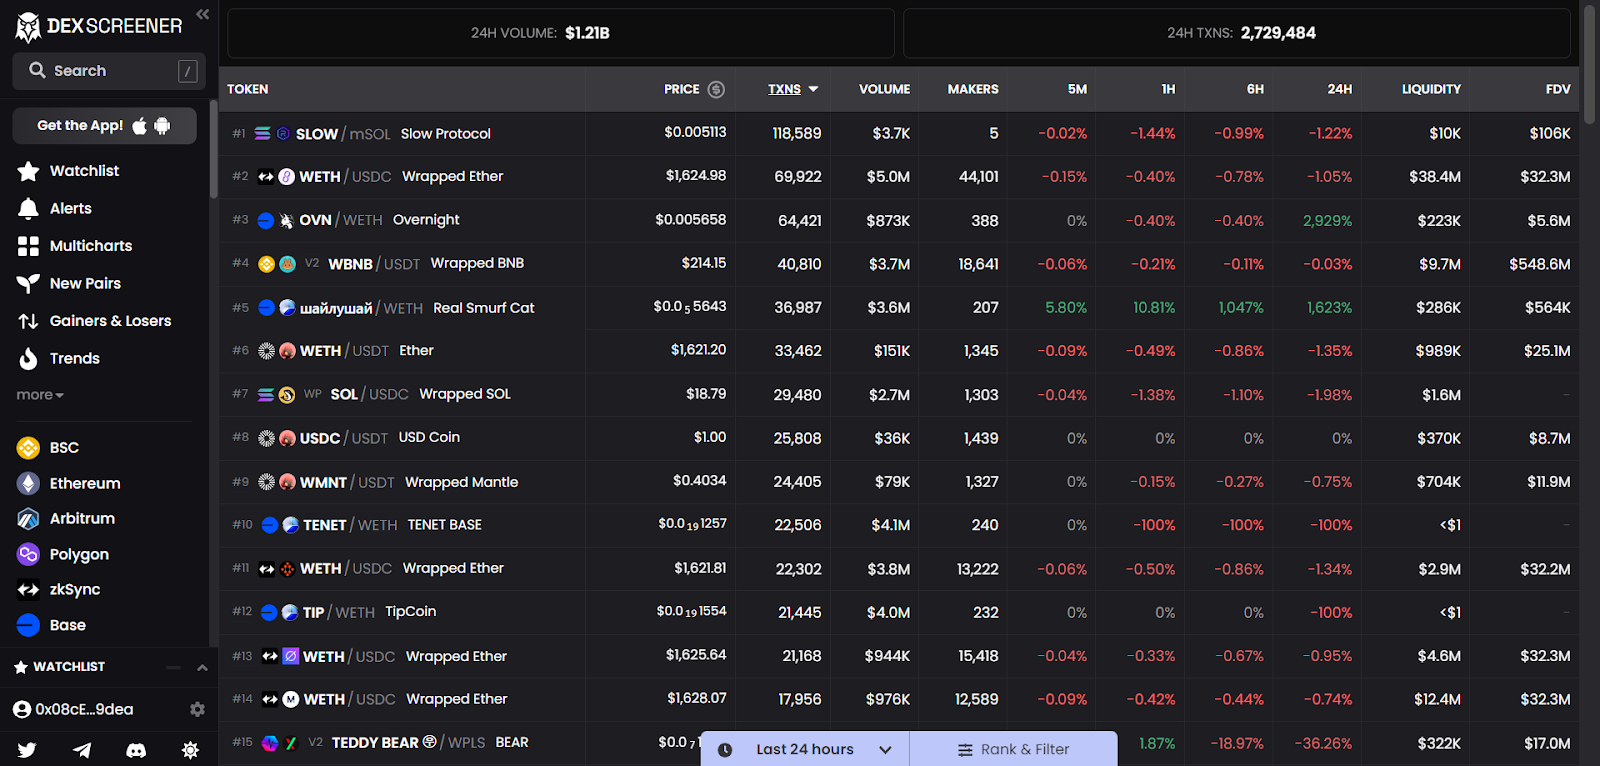The height and width of the screenshot is (766, 1600).
Task: Click the 24H TXNS 2,729,484 stat box
Action: [x=1237, y=33]
